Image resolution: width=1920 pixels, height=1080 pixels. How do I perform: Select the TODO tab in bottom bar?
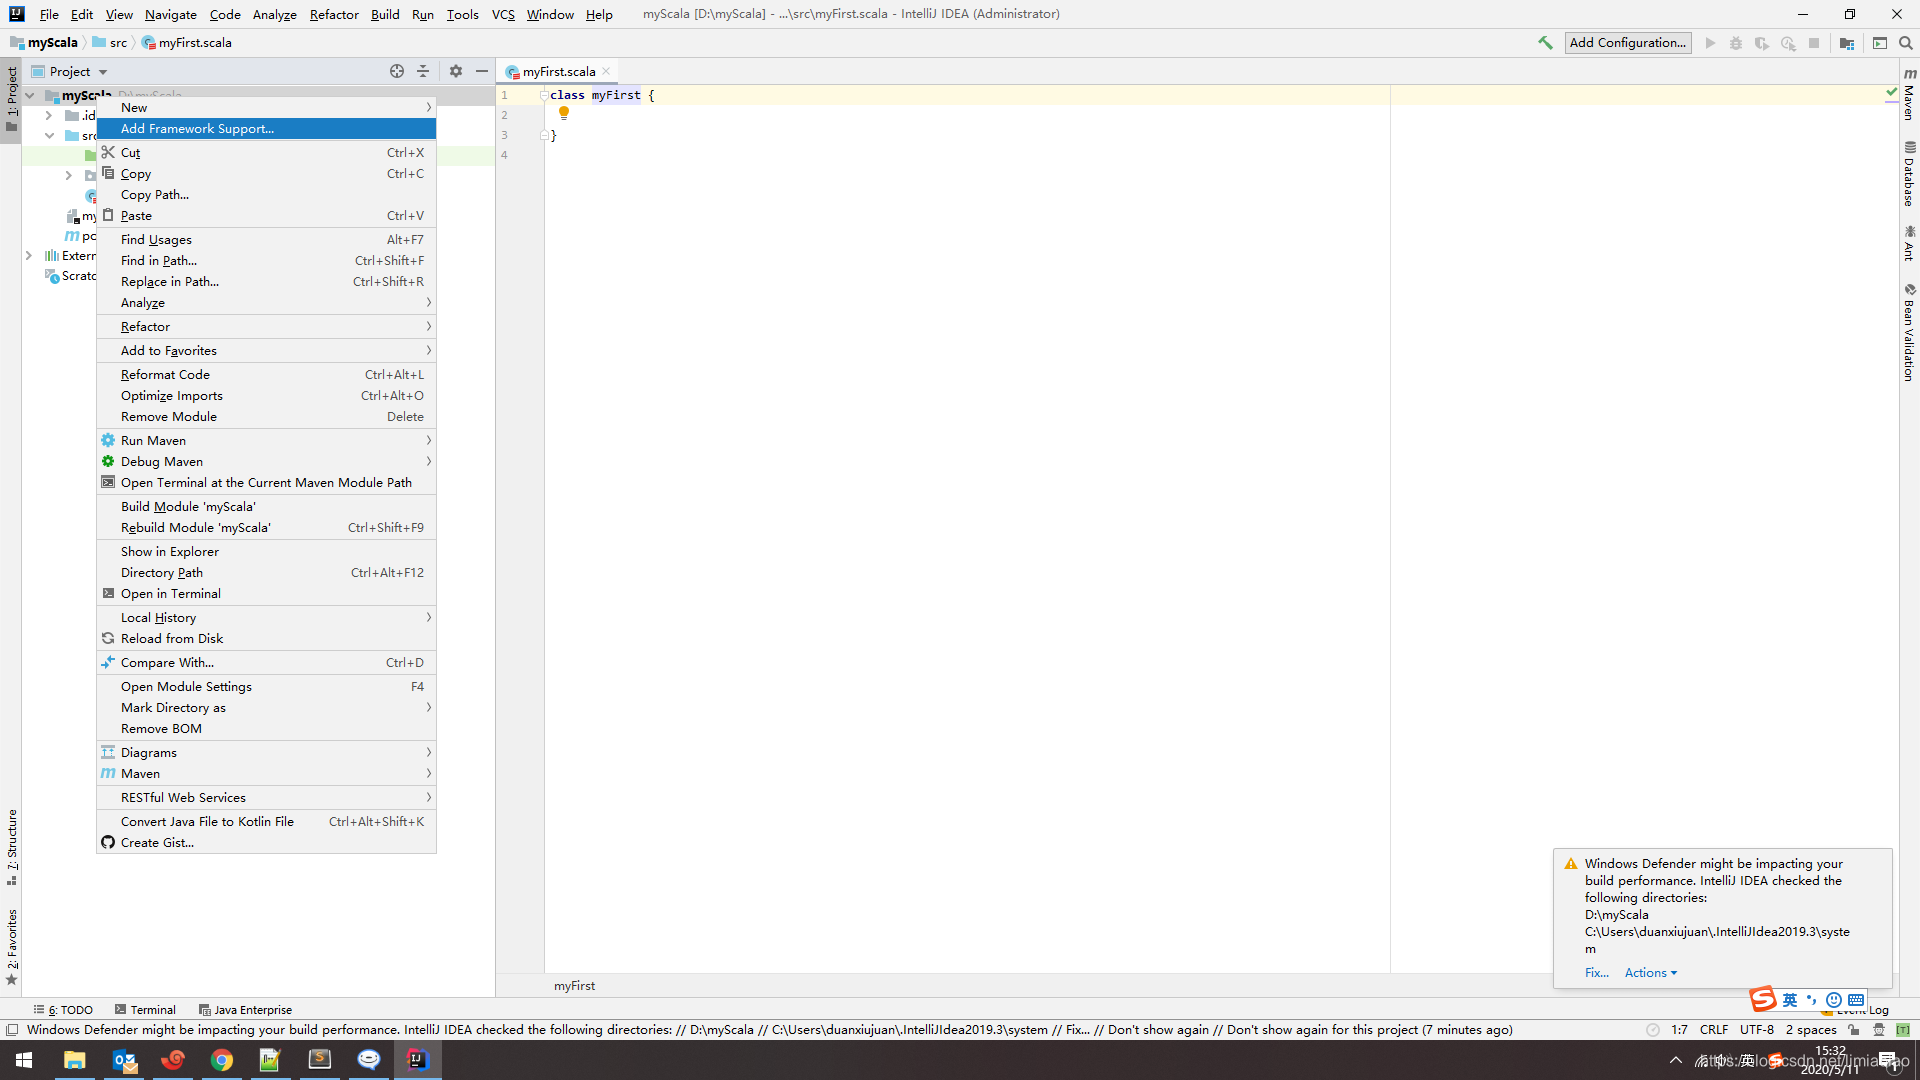tap(69, 1009)
